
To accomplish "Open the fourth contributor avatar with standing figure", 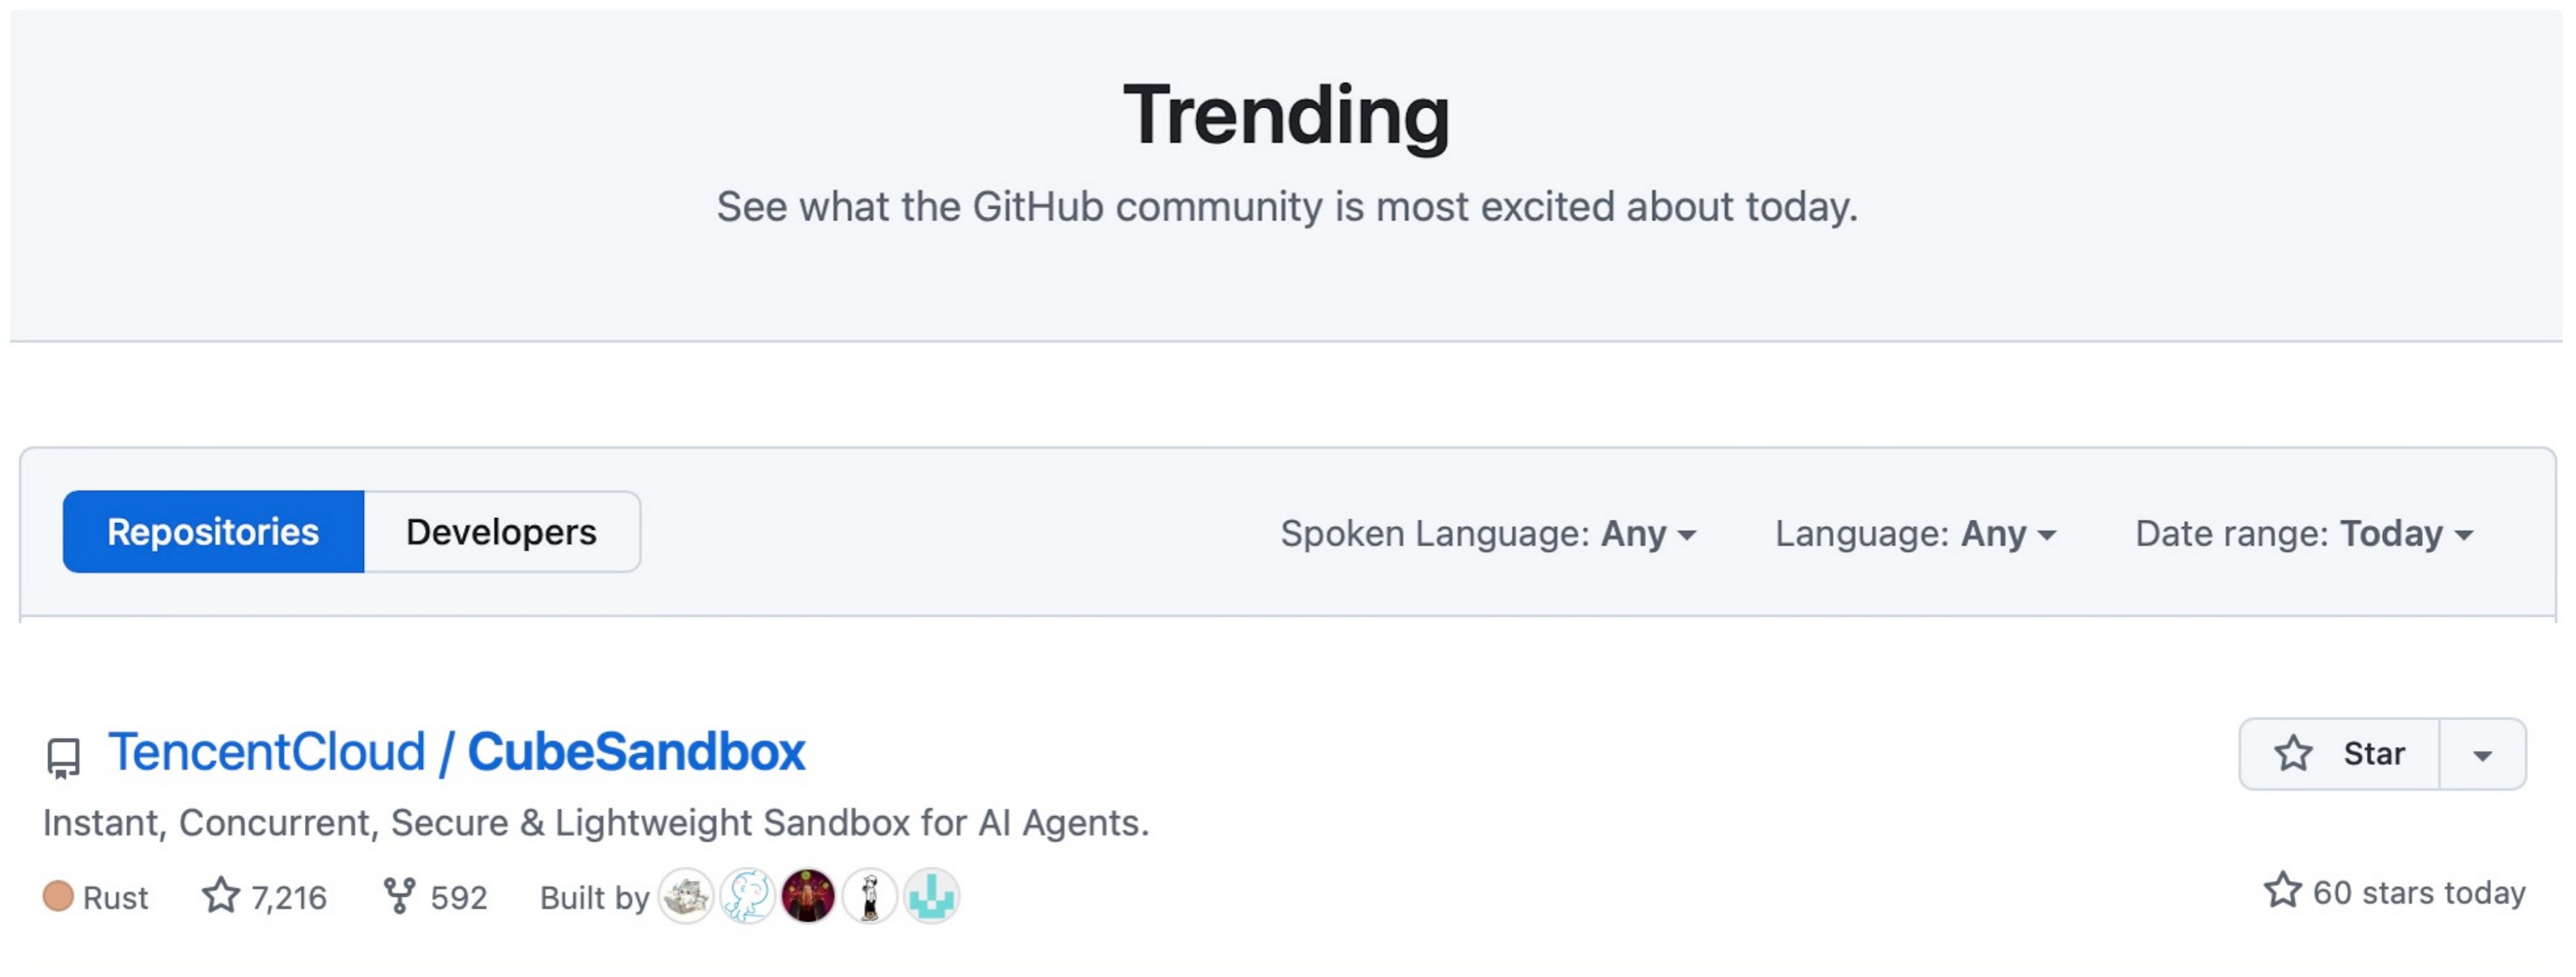I will (870, 896).
